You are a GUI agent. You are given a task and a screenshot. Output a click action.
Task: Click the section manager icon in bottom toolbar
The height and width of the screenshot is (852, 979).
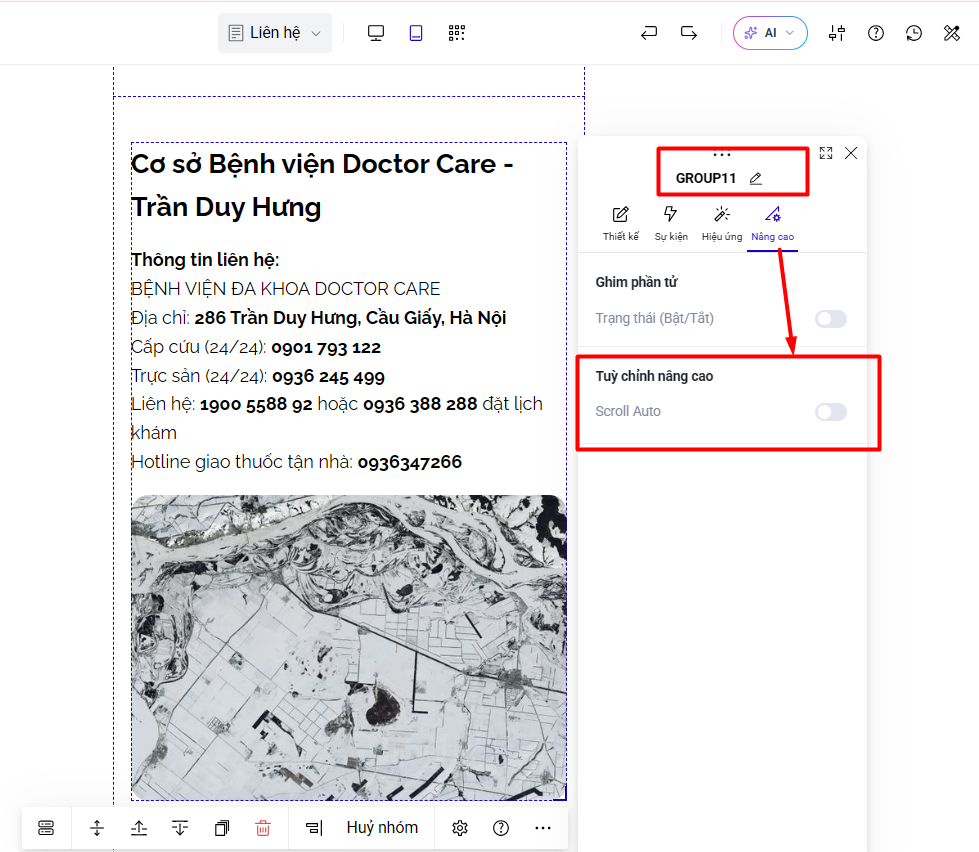coord(46,828)
